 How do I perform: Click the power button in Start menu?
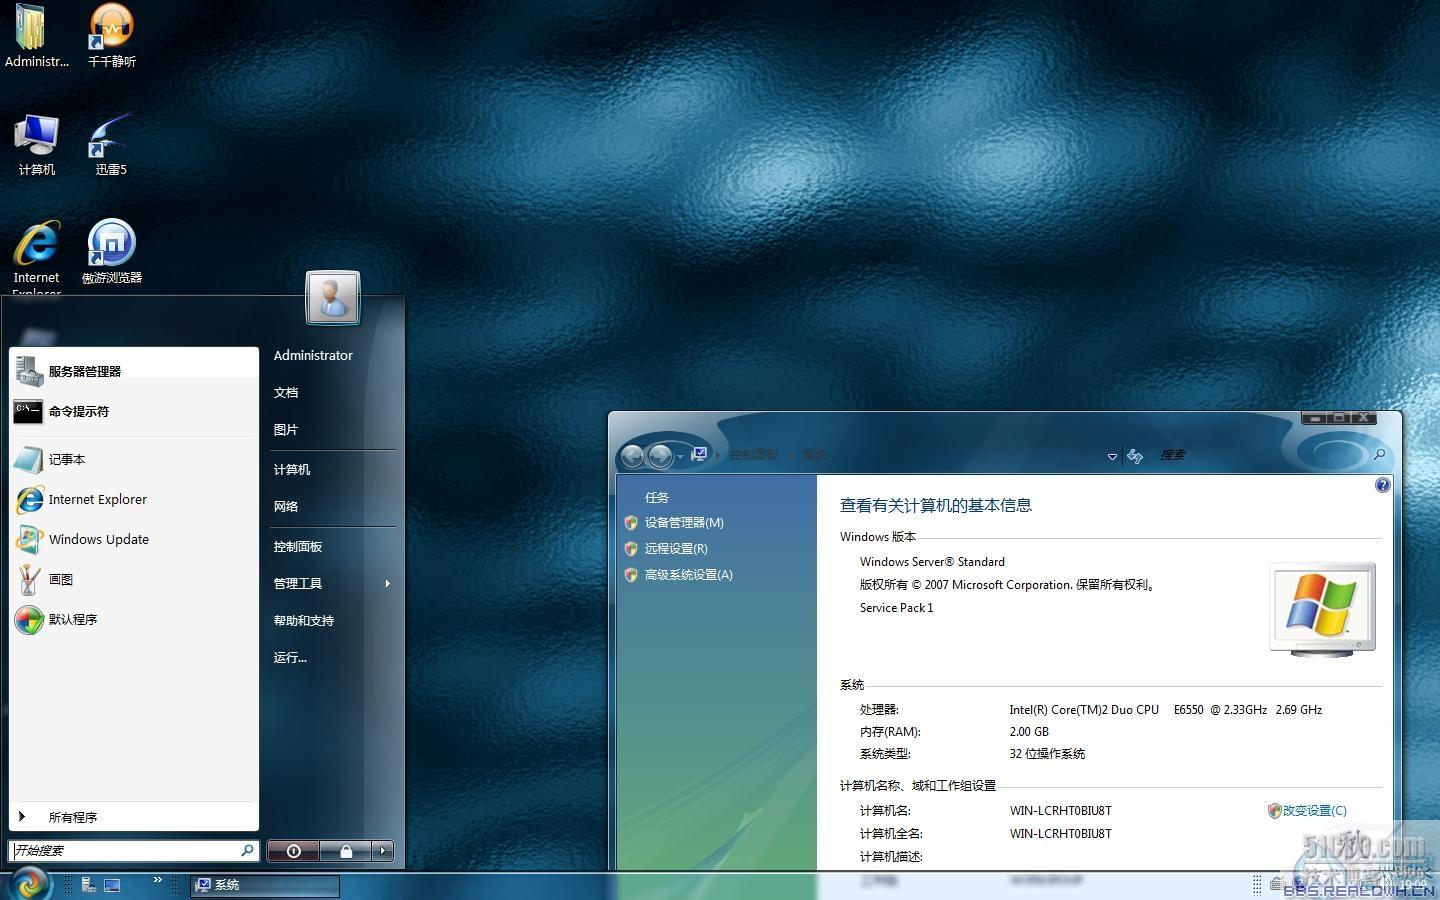pos(294,851)
